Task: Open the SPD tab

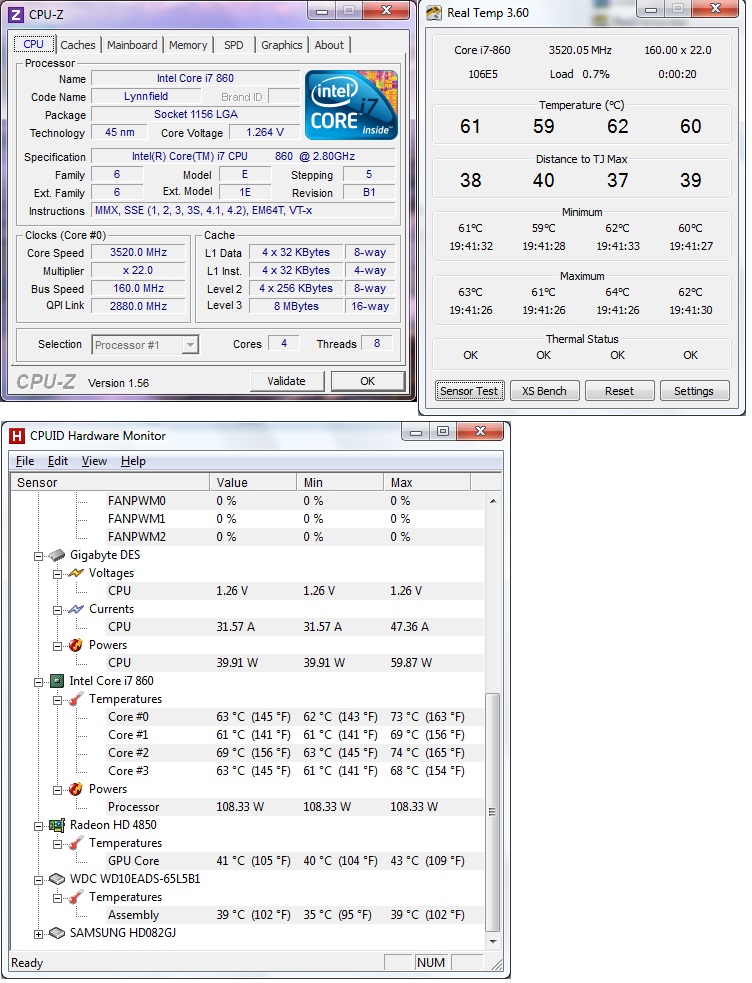Action: pyautogui.click(x=234, y=45)
